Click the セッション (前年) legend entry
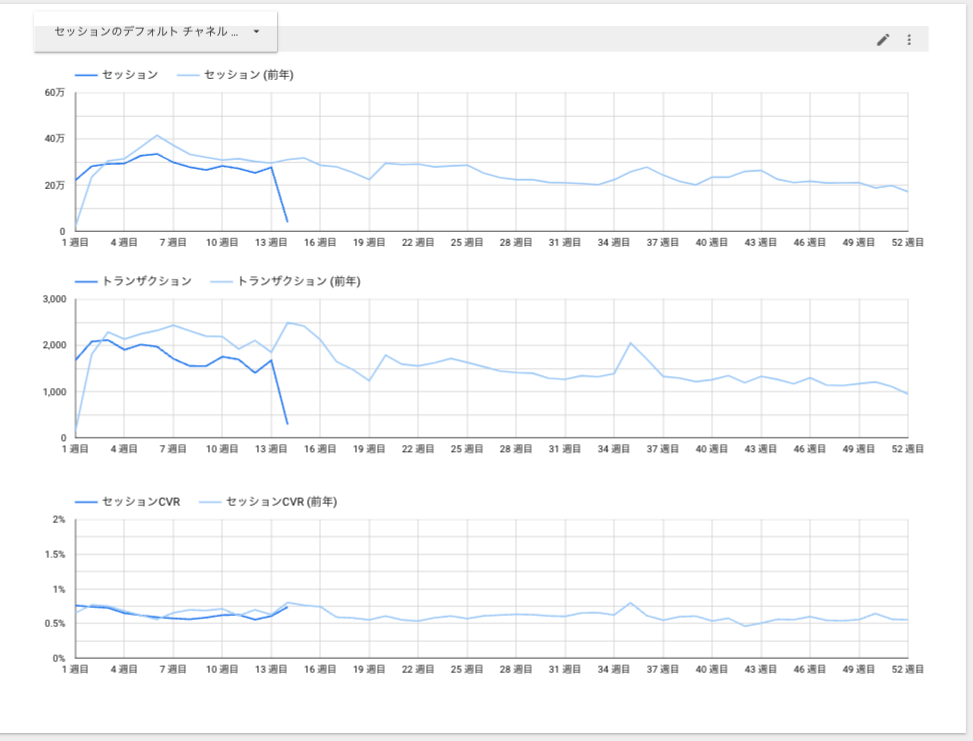973x741 pixels. coord(235,75)
